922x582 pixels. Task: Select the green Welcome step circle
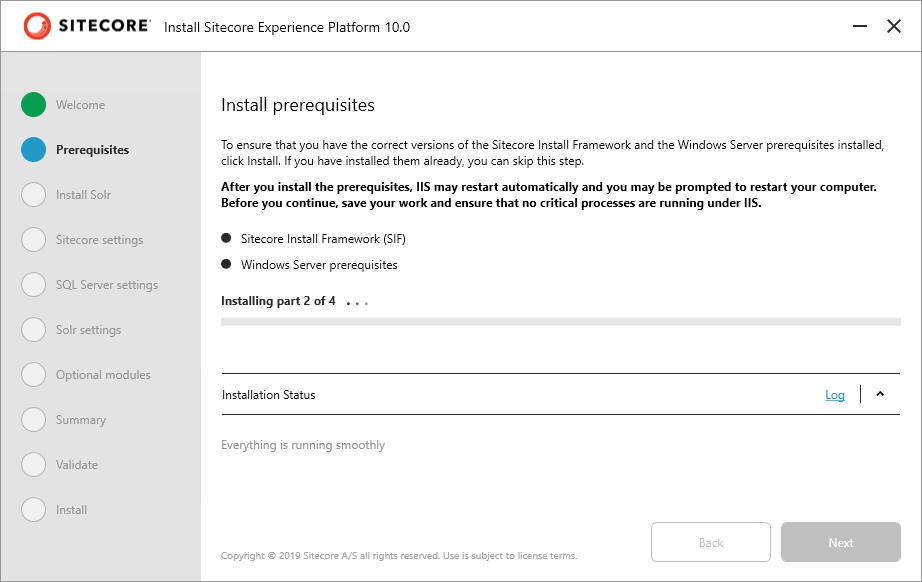34,105
